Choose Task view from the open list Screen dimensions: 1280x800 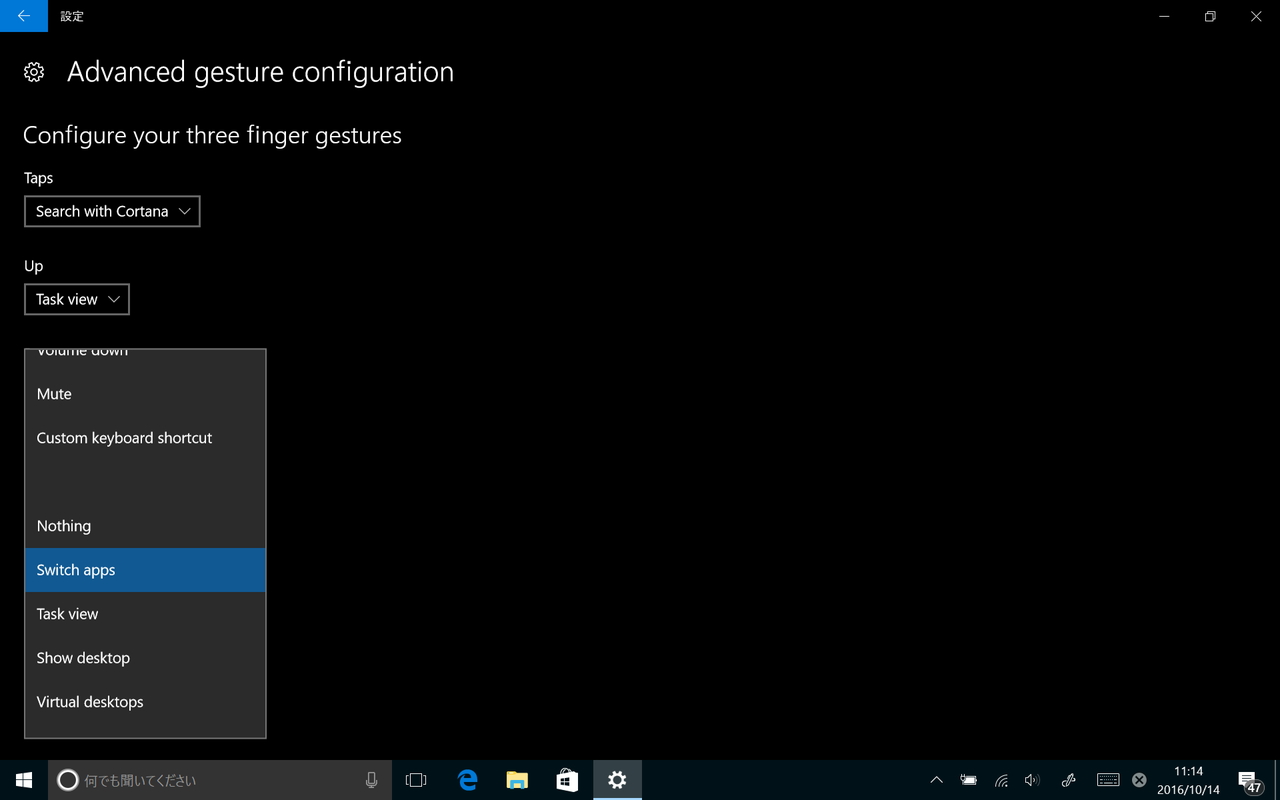(145, 614)
